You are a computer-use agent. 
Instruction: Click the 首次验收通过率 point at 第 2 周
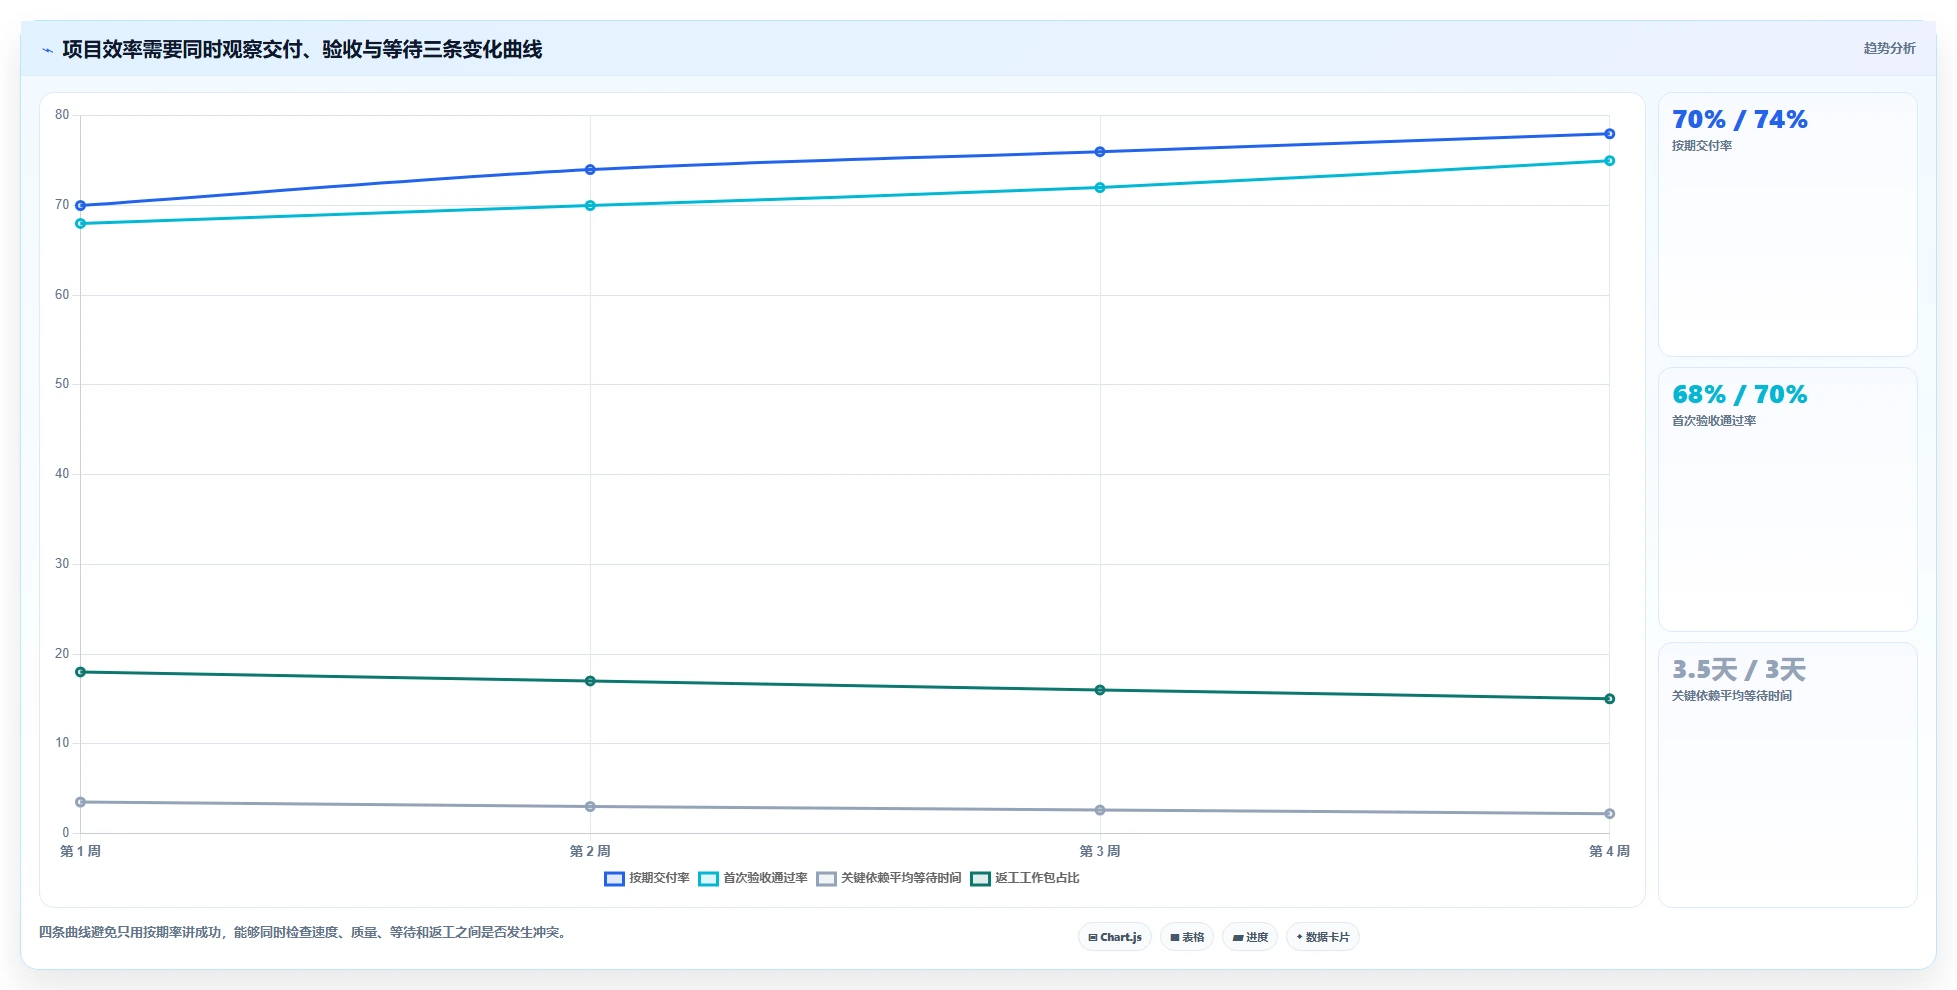(x=590, y=206)
